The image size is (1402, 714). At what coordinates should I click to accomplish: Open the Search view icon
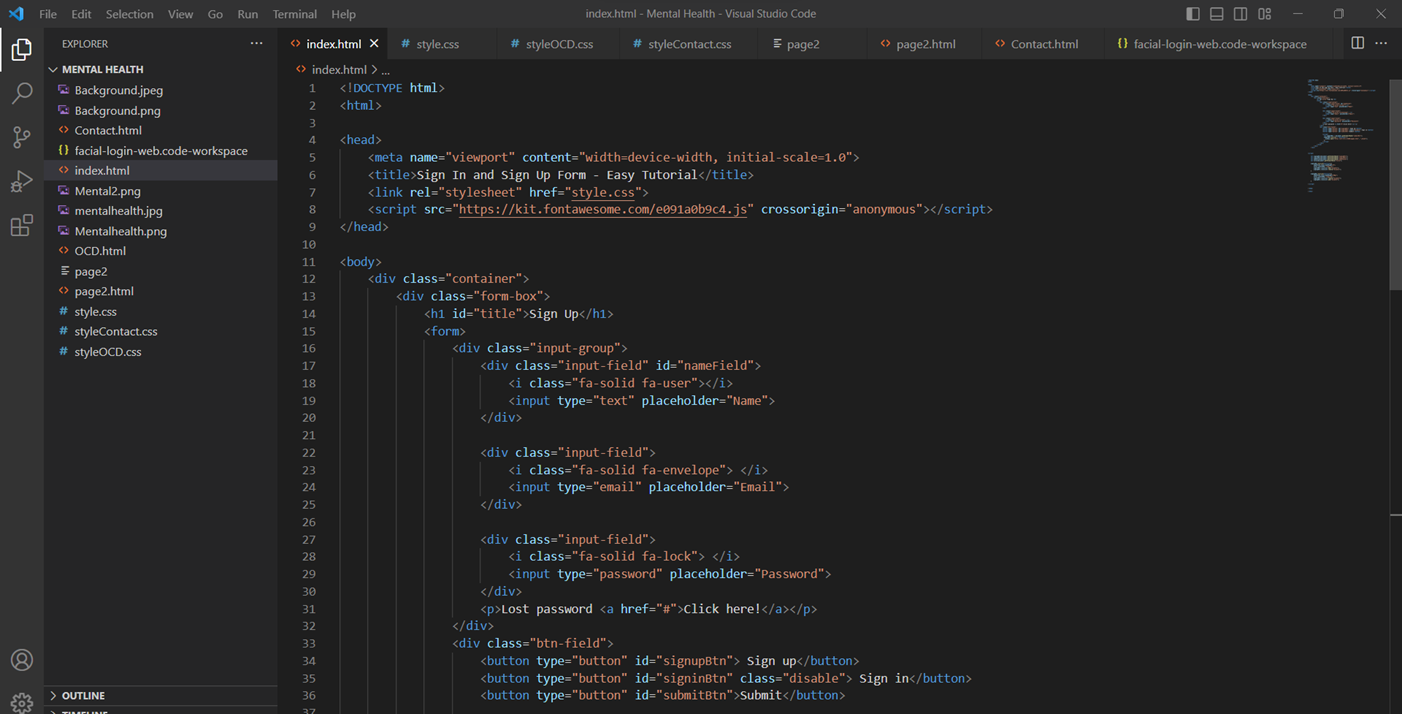tap(21, 93)
